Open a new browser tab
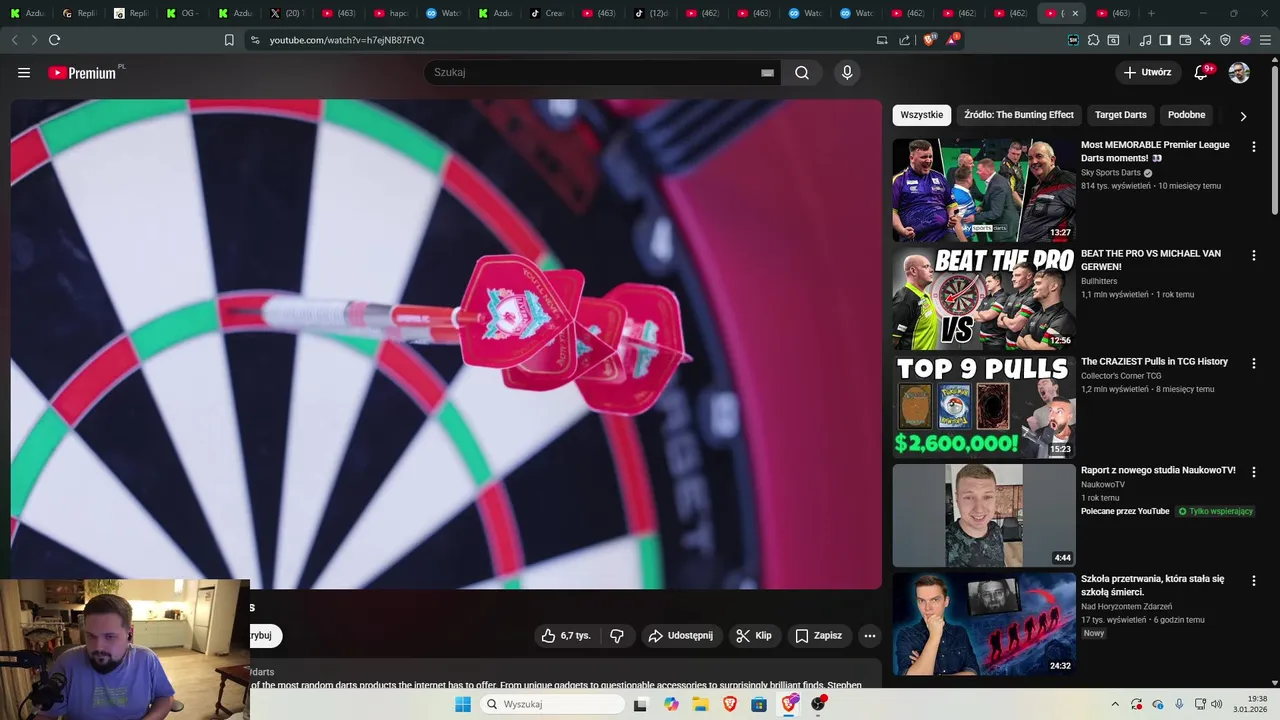 (1151, 13)
